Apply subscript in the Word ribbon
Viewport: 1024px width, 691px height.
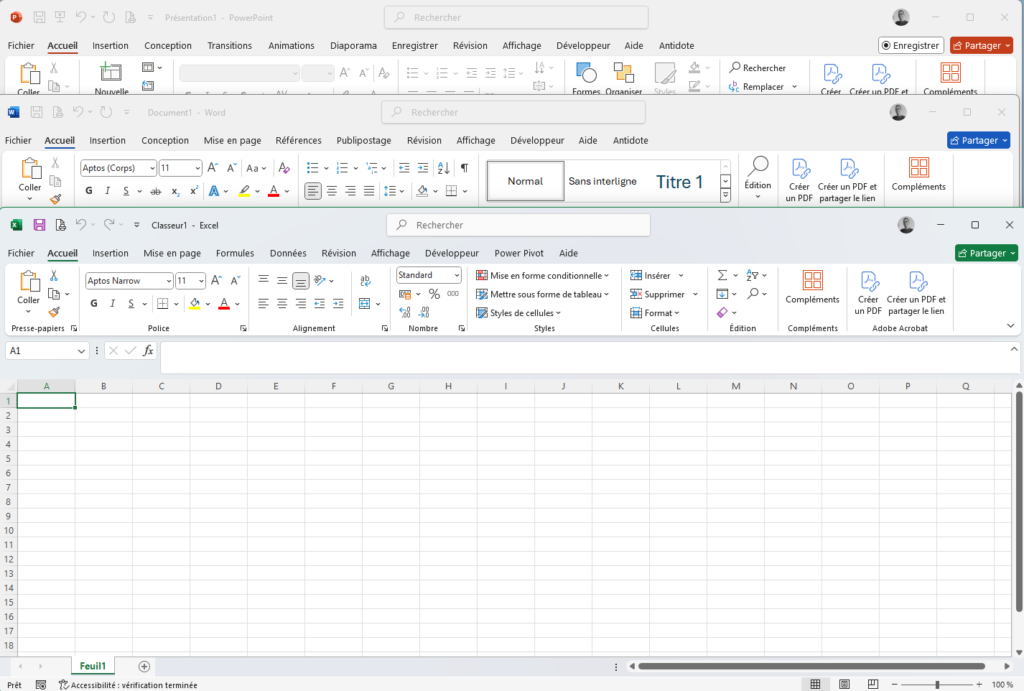[175, 191]
